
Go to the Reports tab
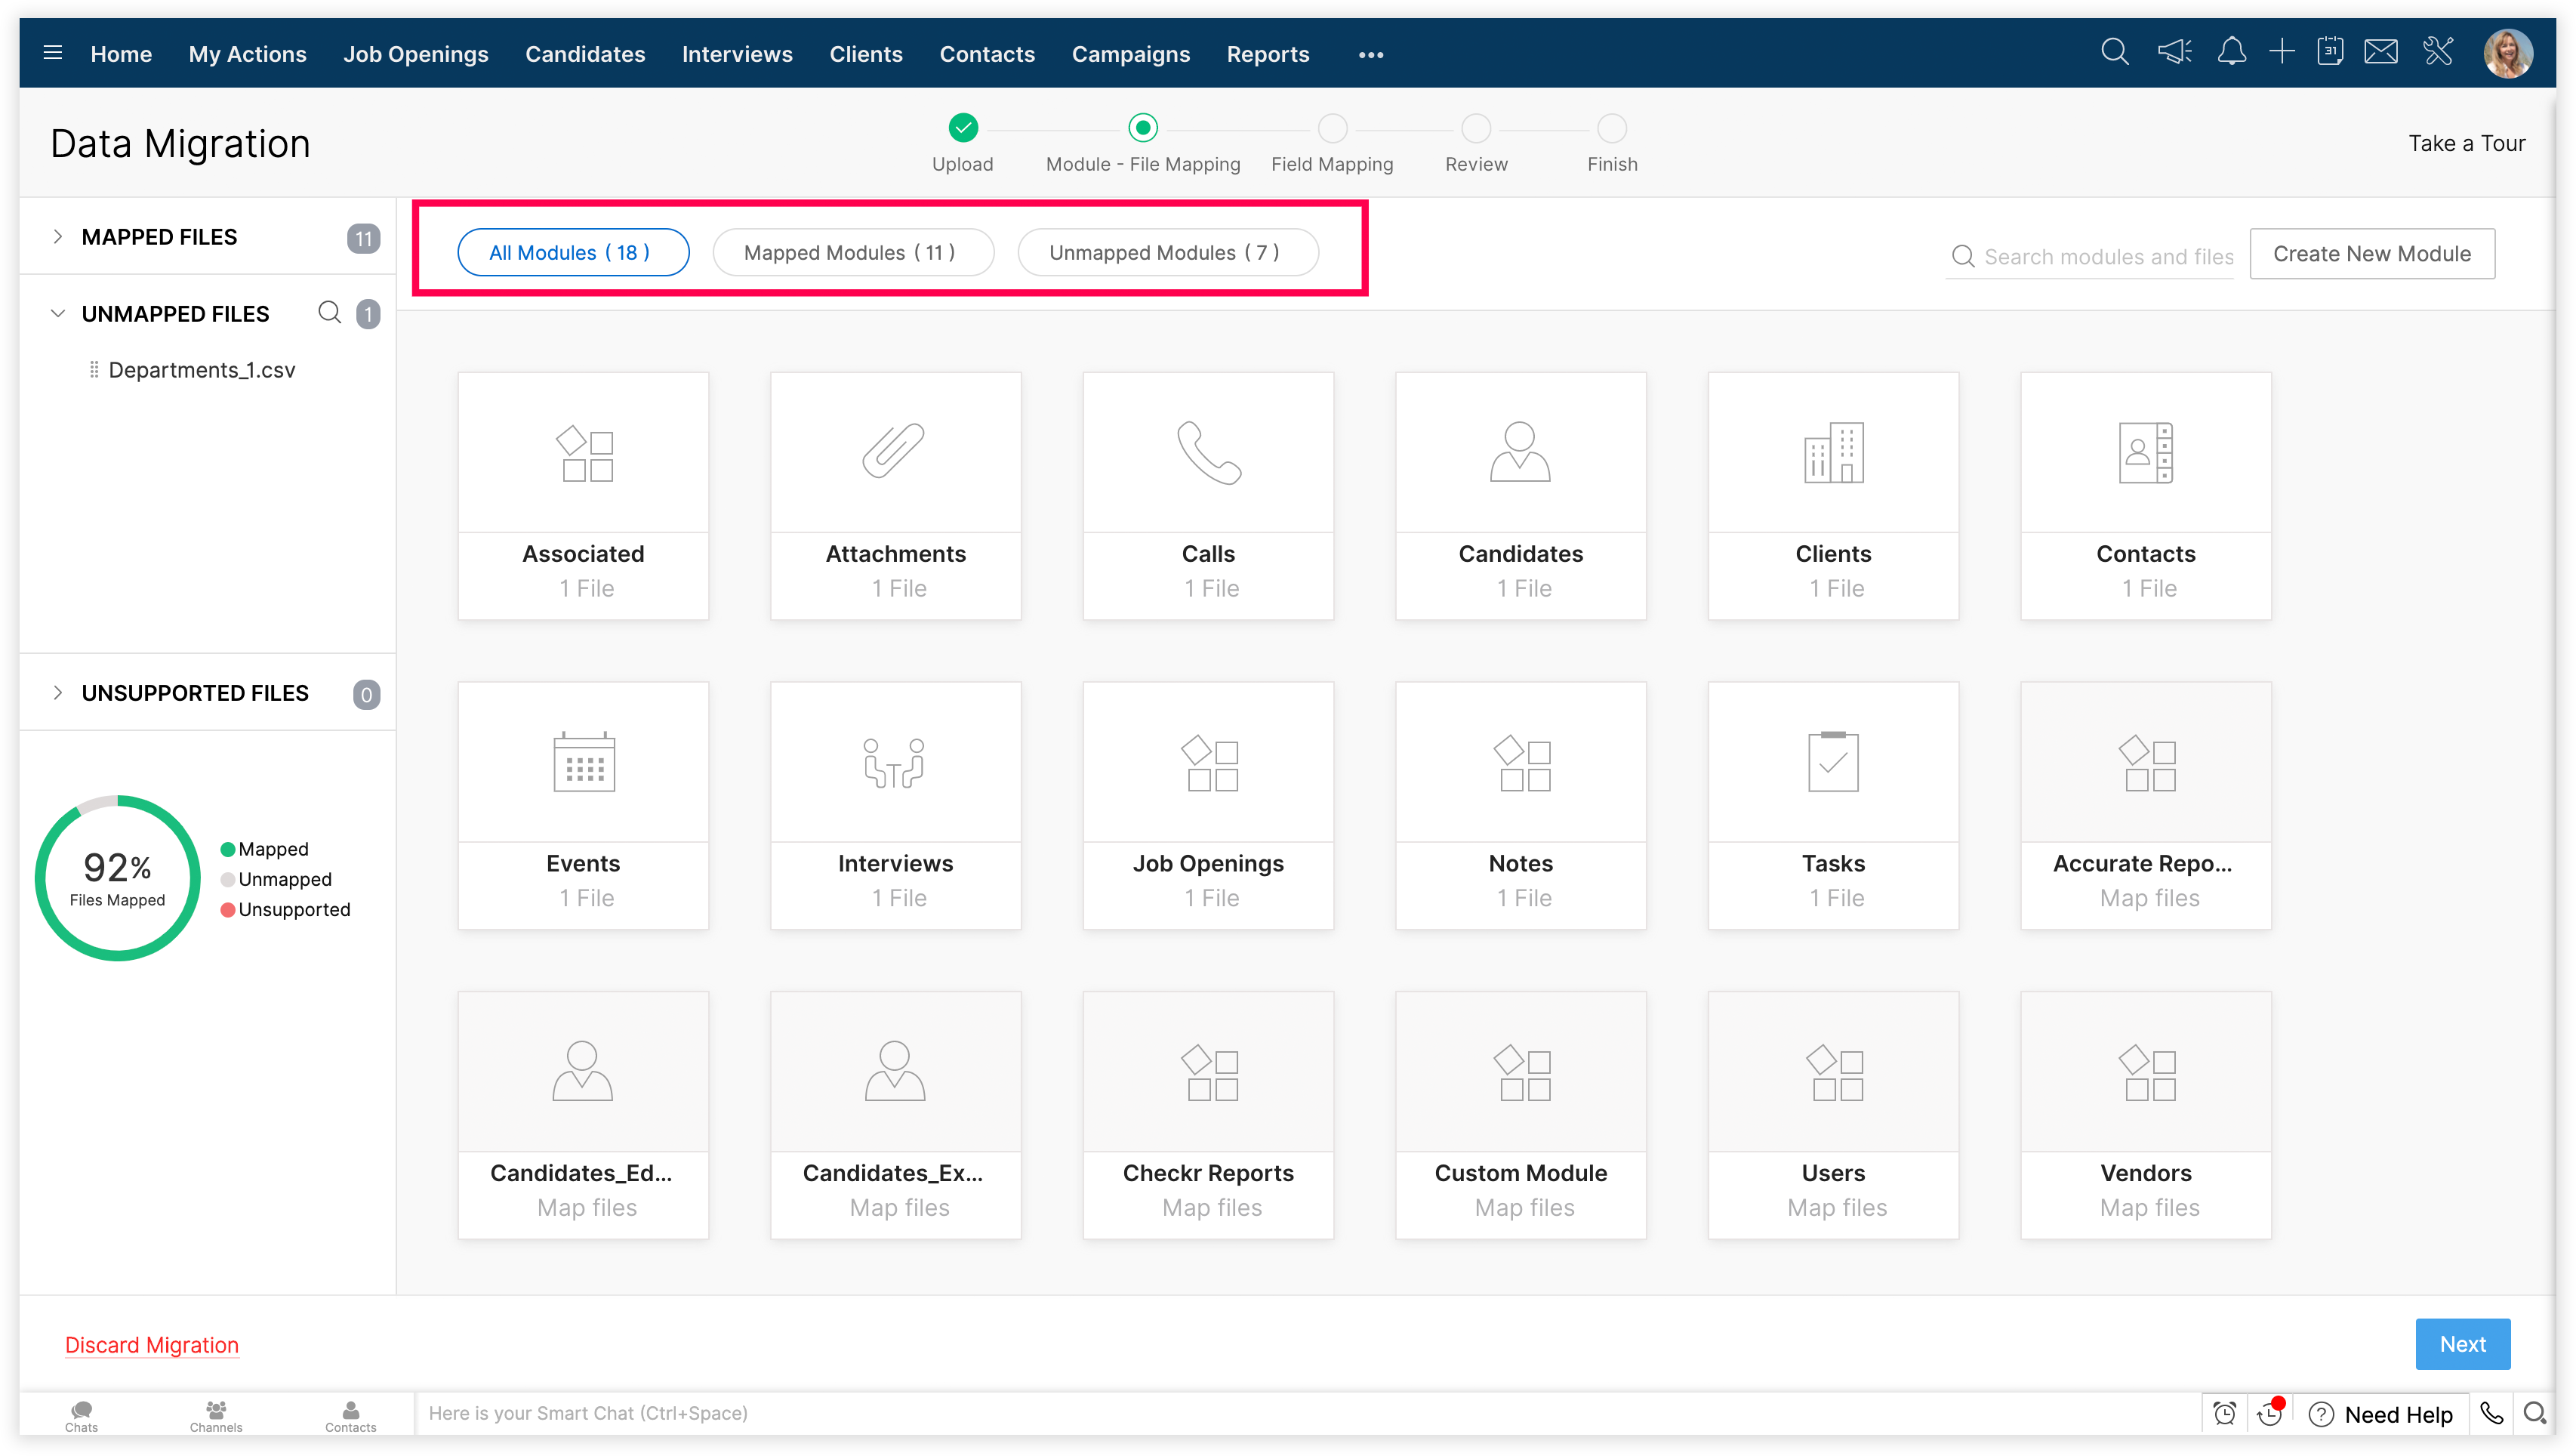(x=1267, y=54)
